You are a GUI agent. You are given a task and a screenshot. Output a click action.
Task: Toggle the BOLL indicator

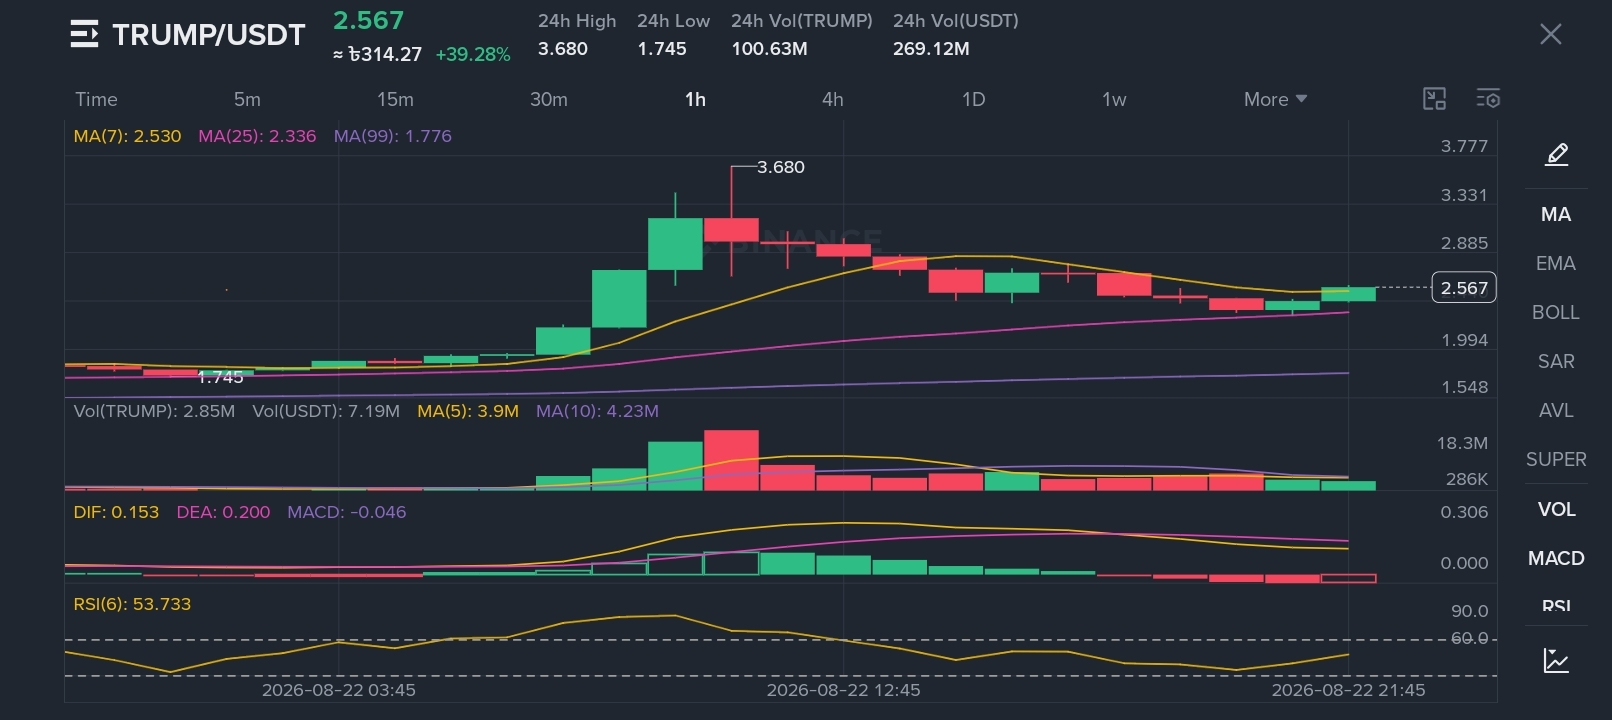(x=1556, y=312)
